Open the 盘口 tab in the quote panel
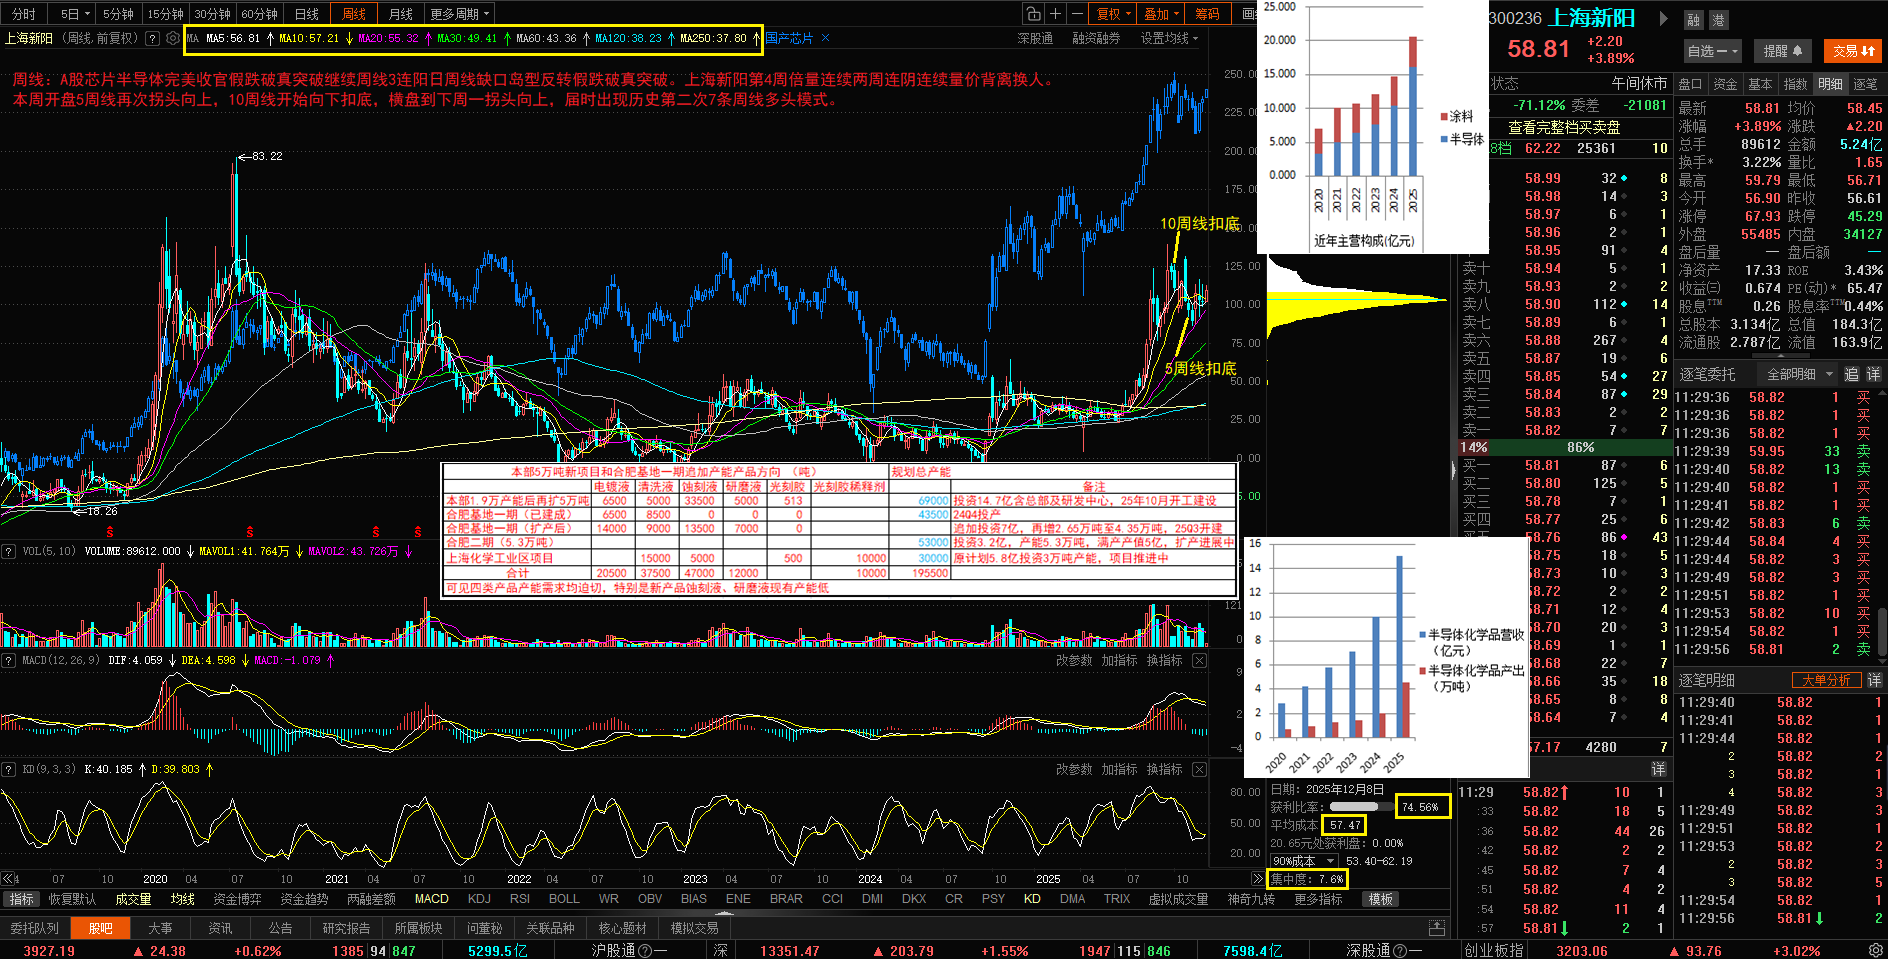 coord(1690,84)
